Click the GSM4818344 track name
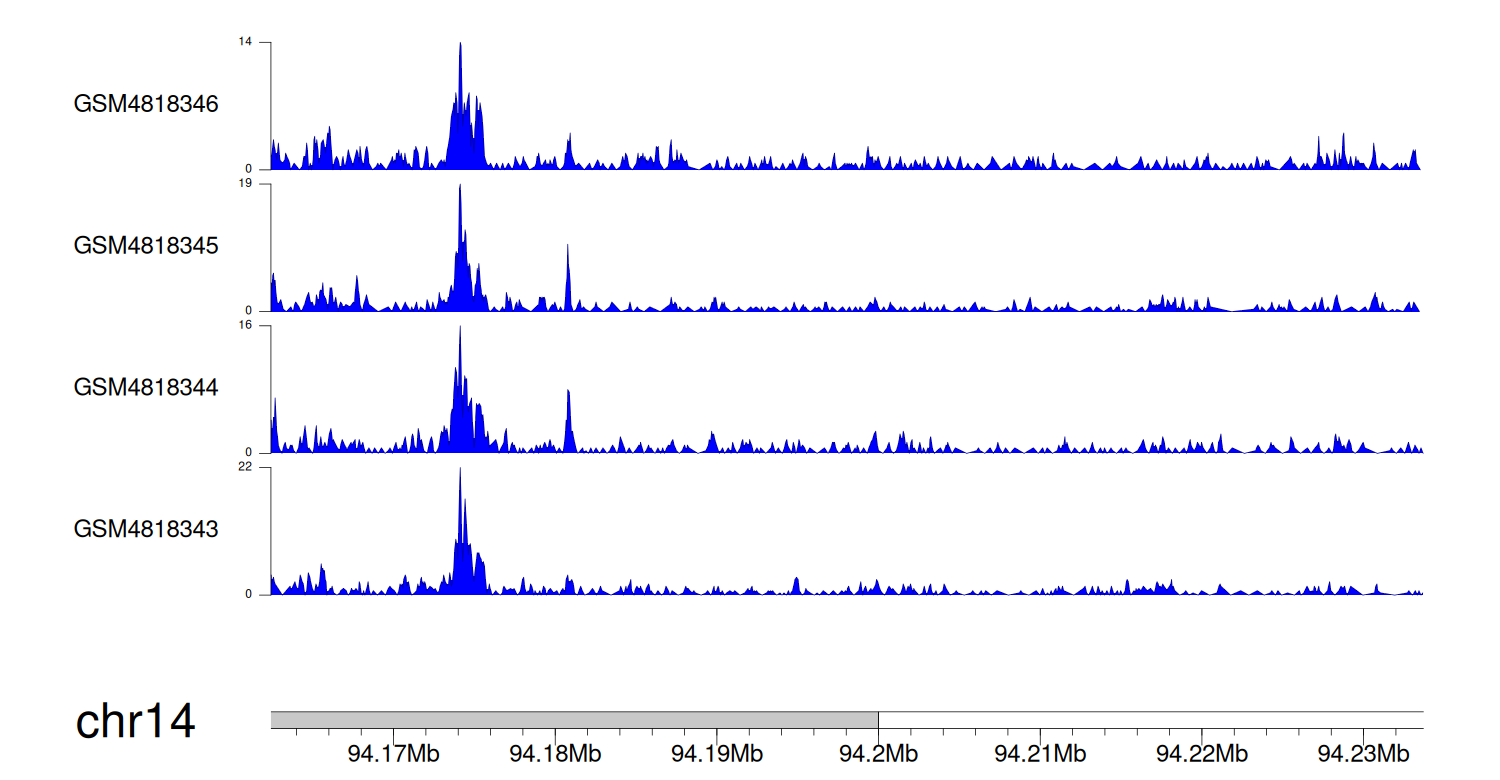 click(146, 387)
